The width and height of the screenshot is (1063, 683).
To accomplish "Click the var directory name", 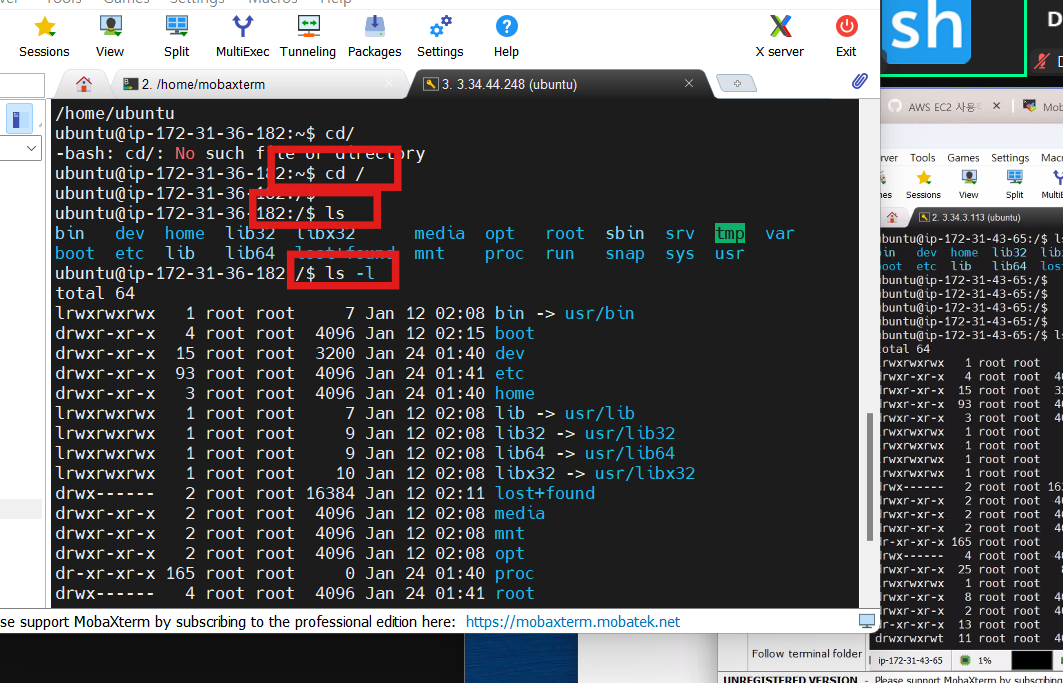I will [x=780, y=233].
